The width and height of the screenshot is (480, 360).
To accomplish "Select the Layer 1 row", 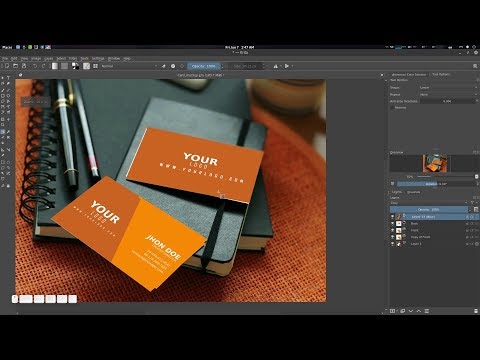I will tap(434, 244).
